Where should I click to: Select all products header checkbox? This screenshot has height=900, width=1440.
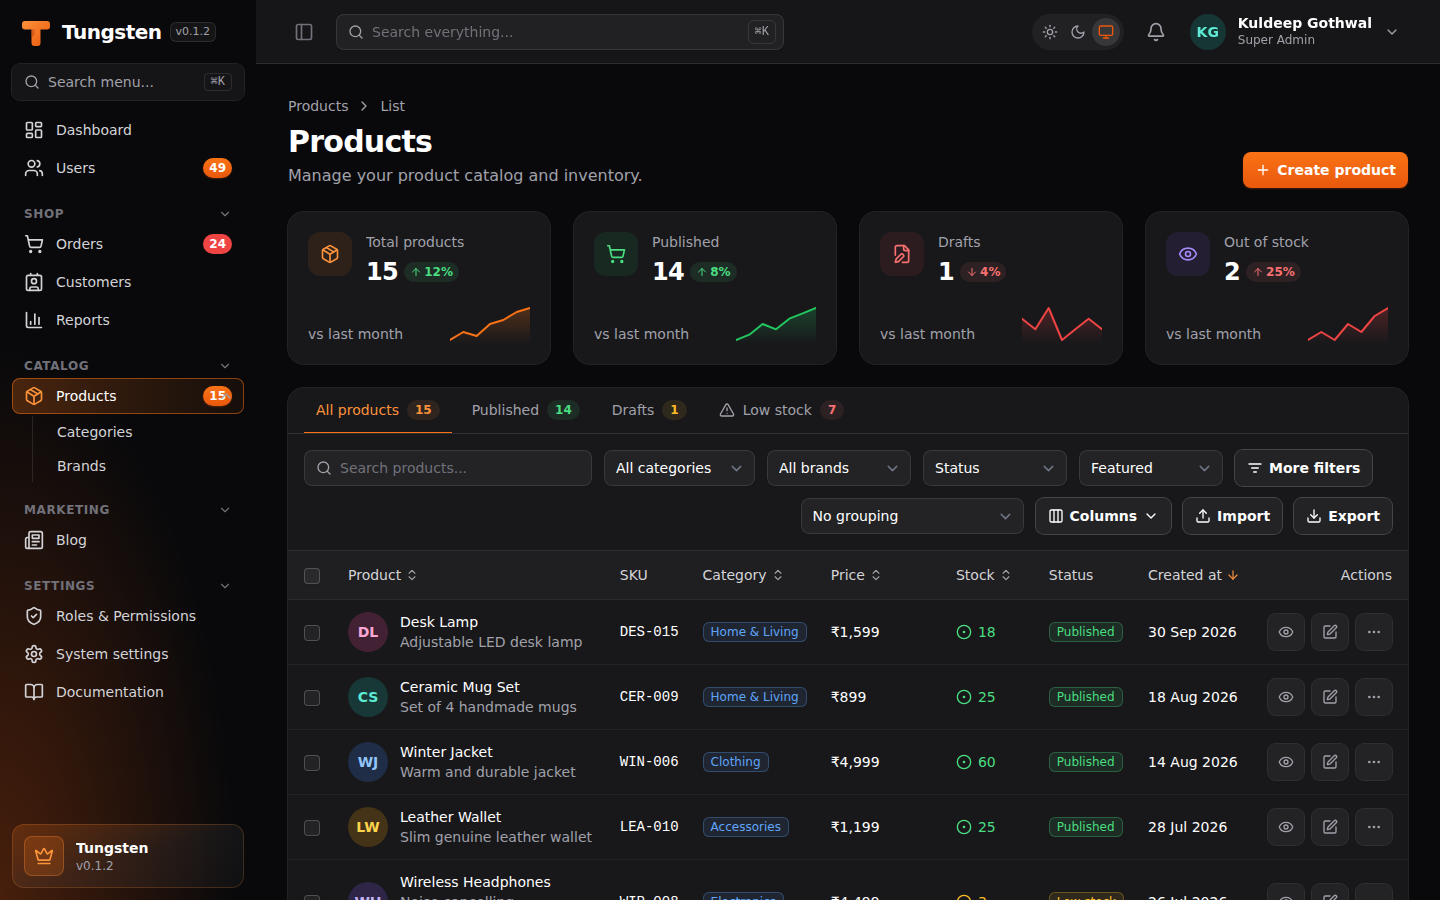312,576
